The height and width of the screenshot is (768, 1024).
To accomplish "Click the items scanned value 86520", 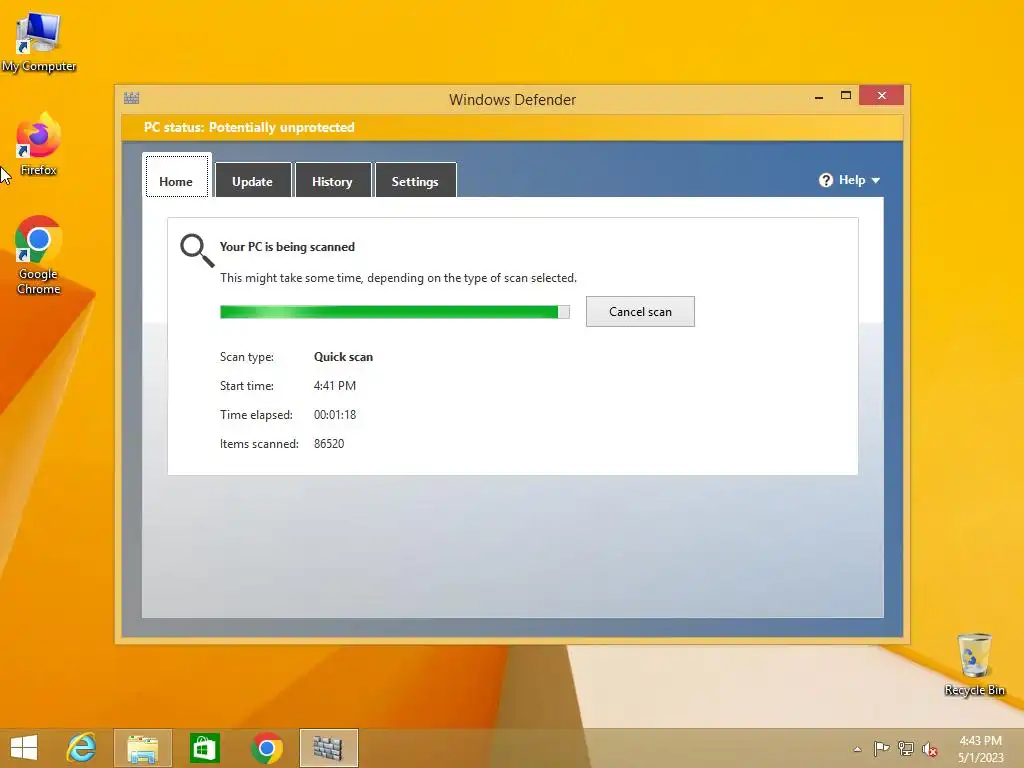I will [x=329, y=444].
